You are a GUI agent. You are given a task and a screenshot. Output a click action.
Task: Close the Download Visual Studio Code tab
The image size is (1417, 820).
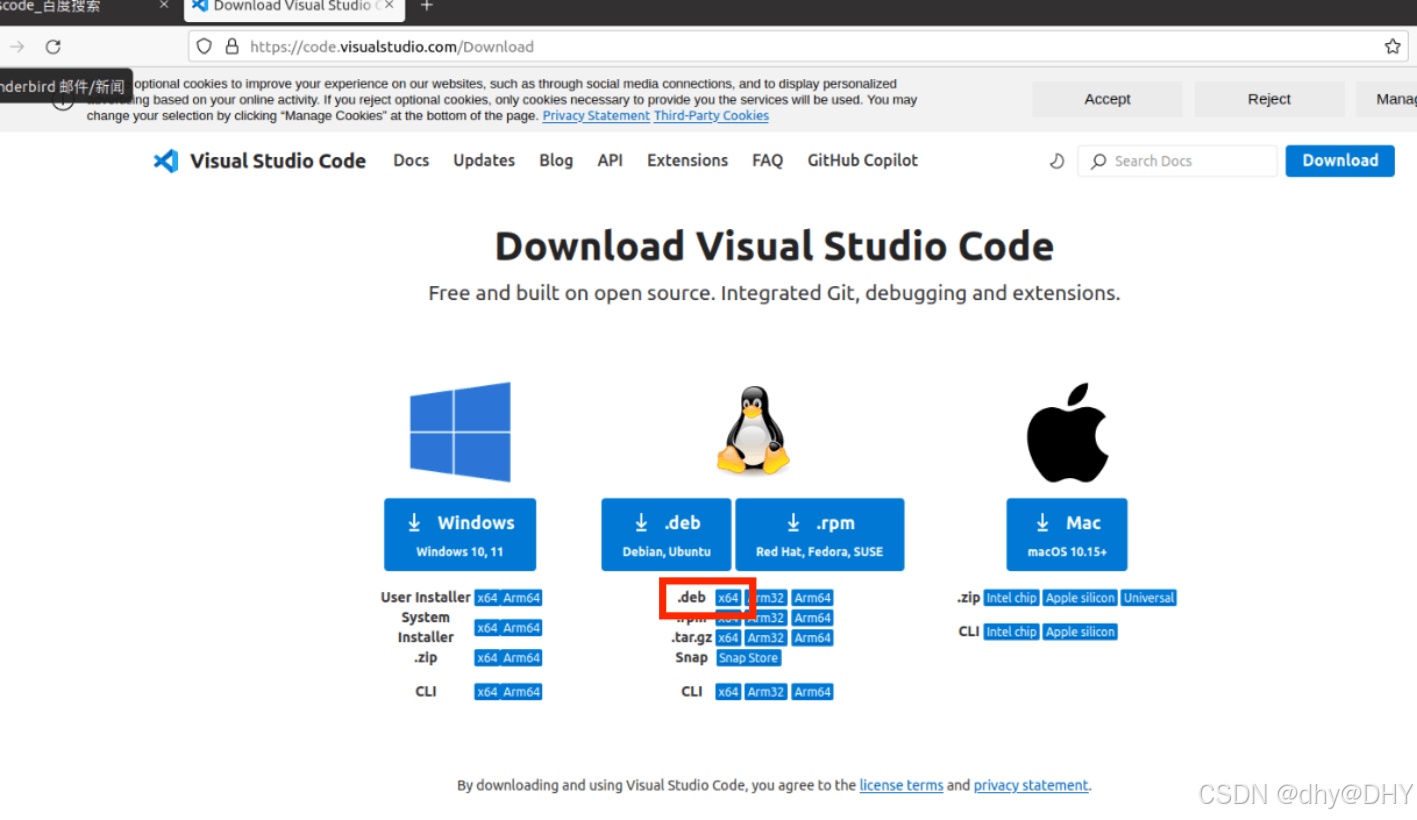(389, 6)
